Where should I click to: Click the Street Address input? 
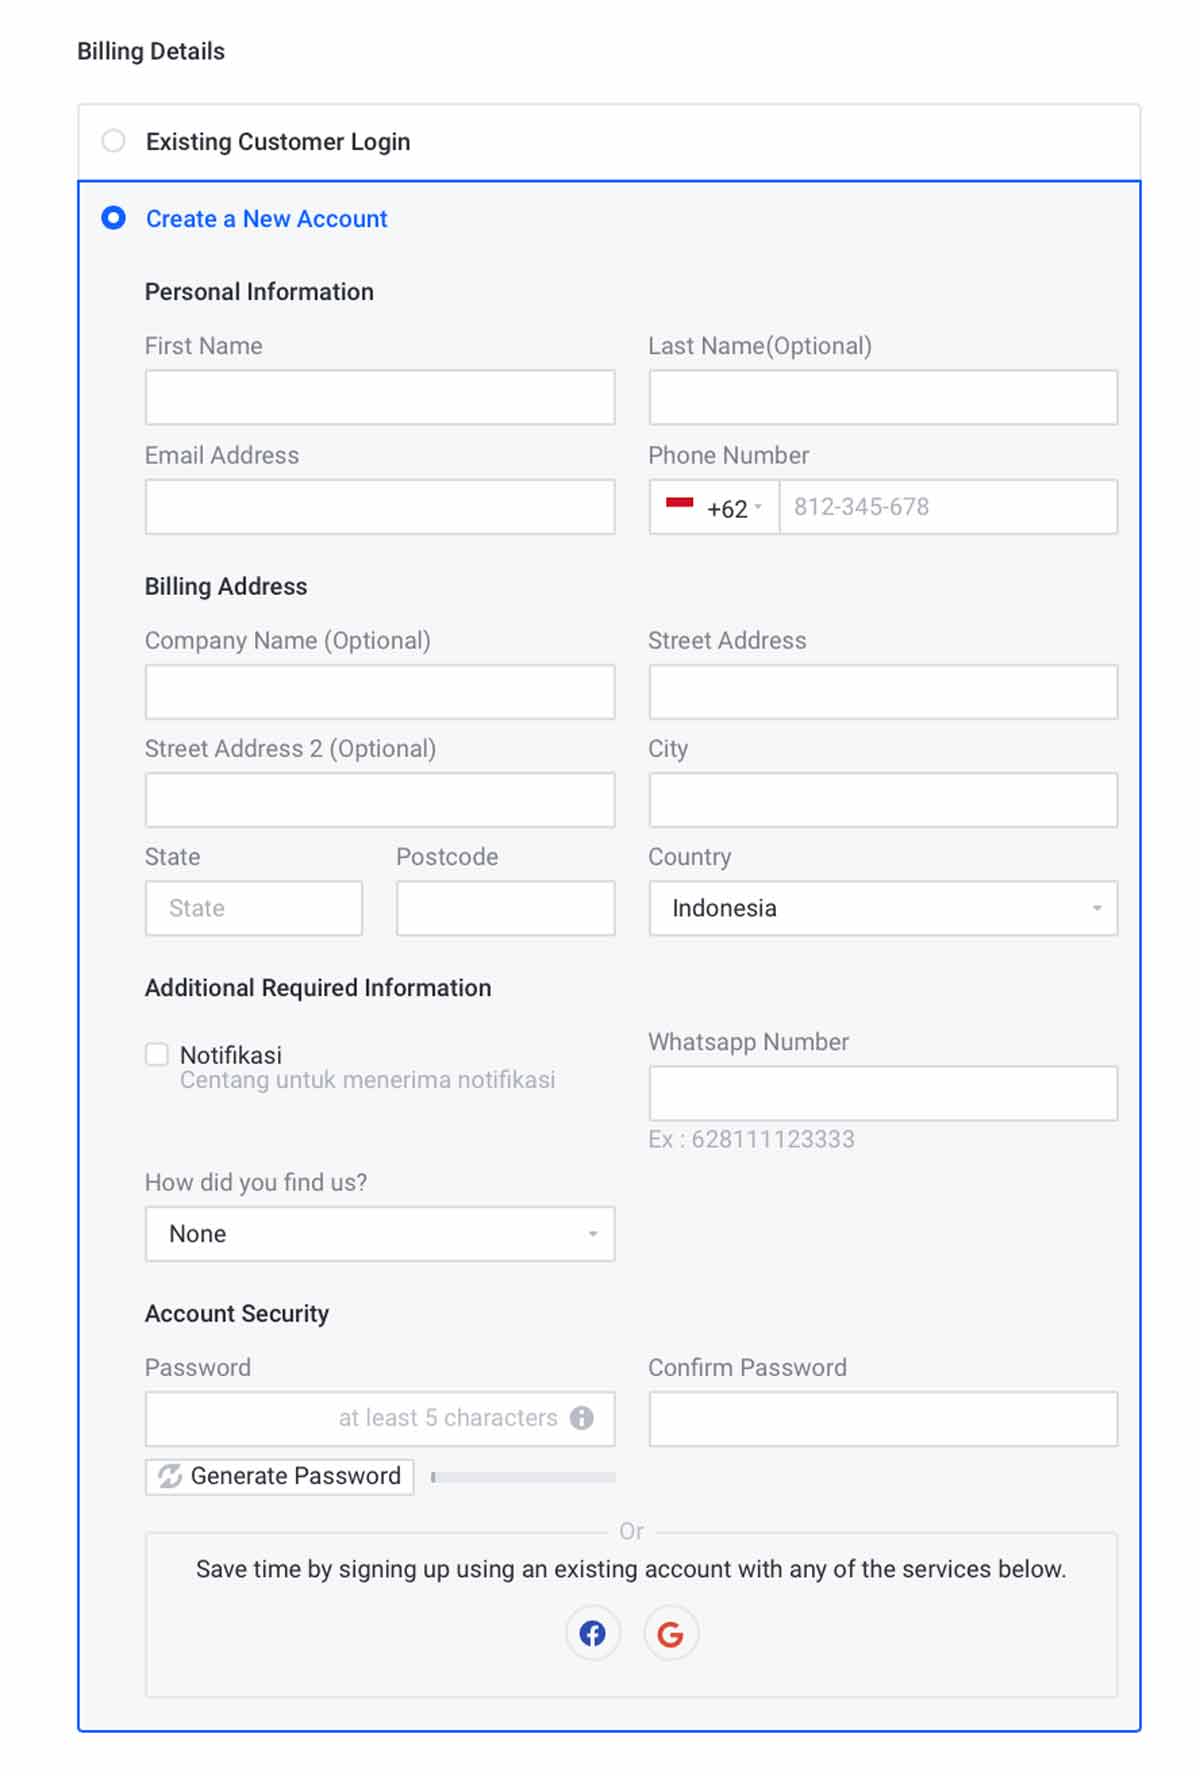click(x=882, y=691)
